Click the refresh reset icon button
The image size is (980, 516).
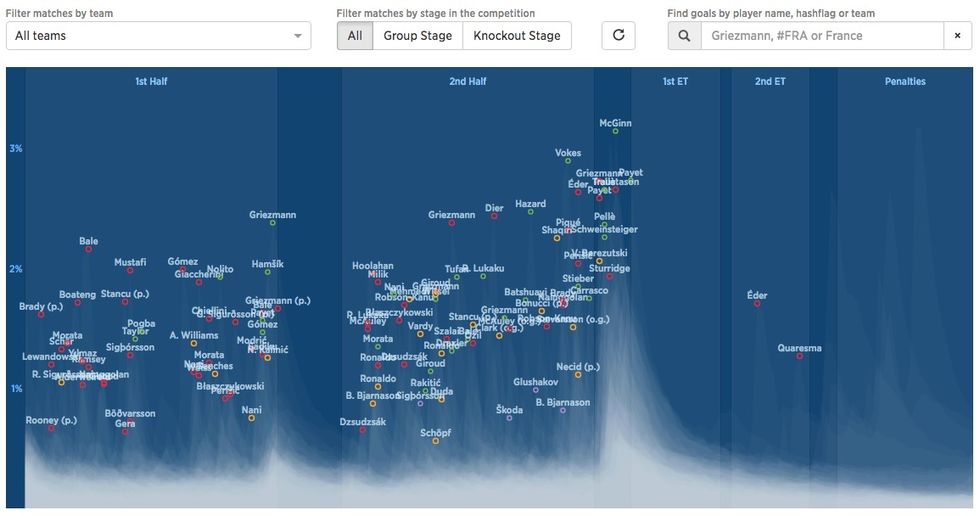[618, 36]
